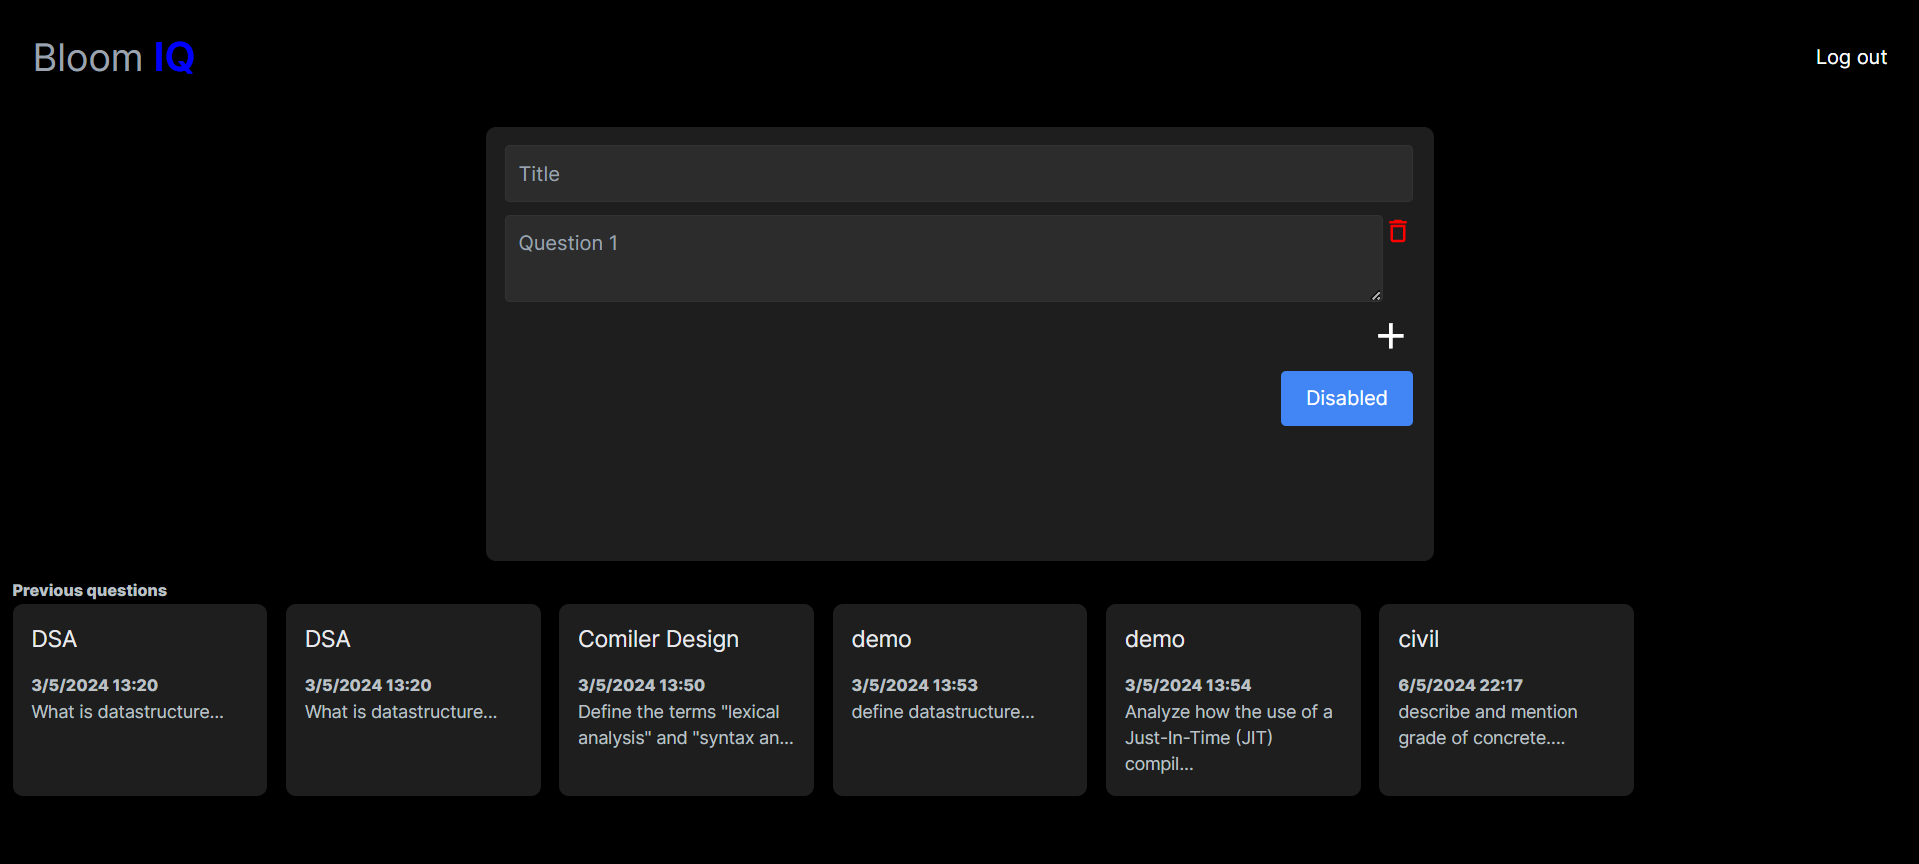This screenshot has width=1919, height=864.
Task: Select text 'Define the terms "lexical analysis"...'
Action: [686, 725]
